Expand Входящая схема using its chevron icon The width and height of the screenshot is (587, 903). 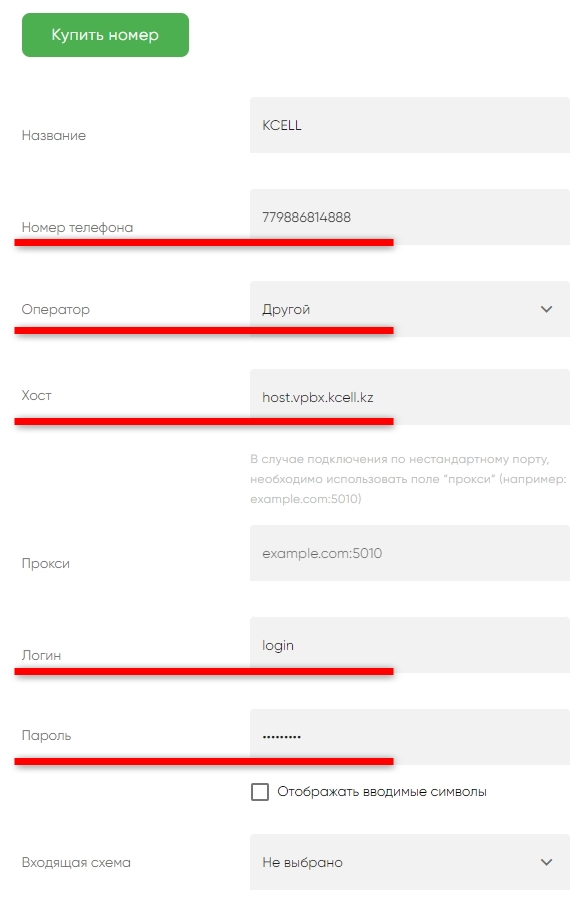[x=546, y=862]
